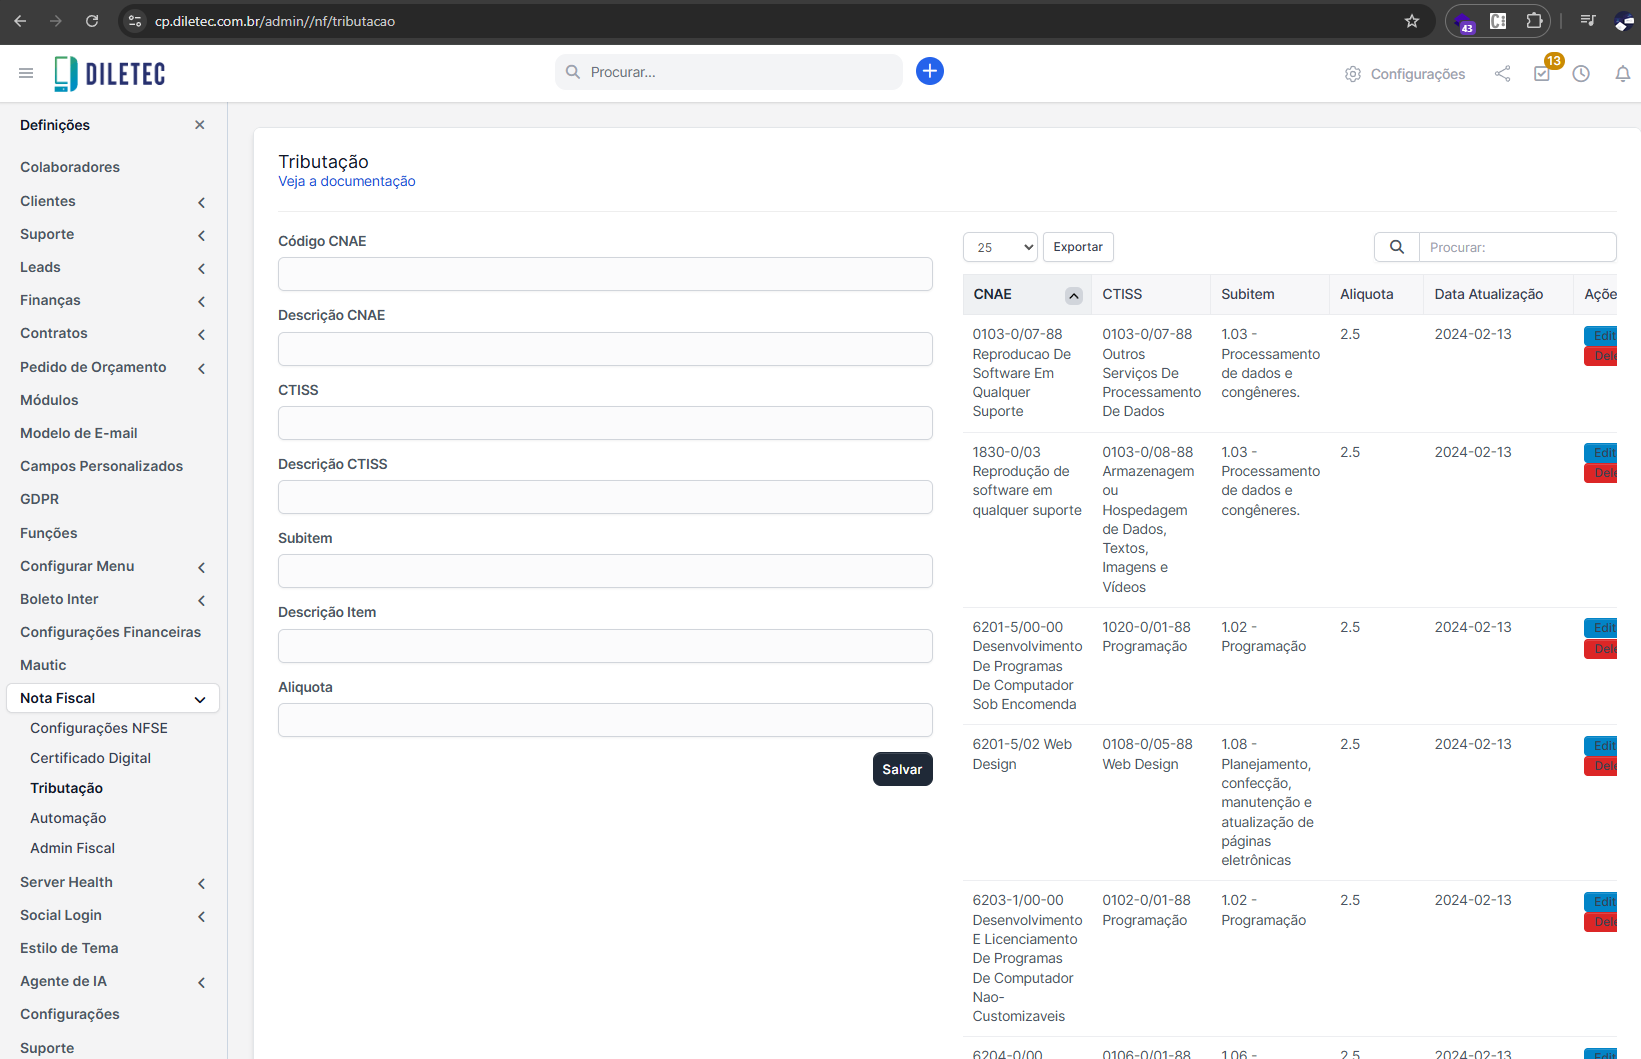Image resolution: width=1641 pixels, height=1059 pixels.
Task: Go to Certificado Digital page
Action: [x=90, y=758]
